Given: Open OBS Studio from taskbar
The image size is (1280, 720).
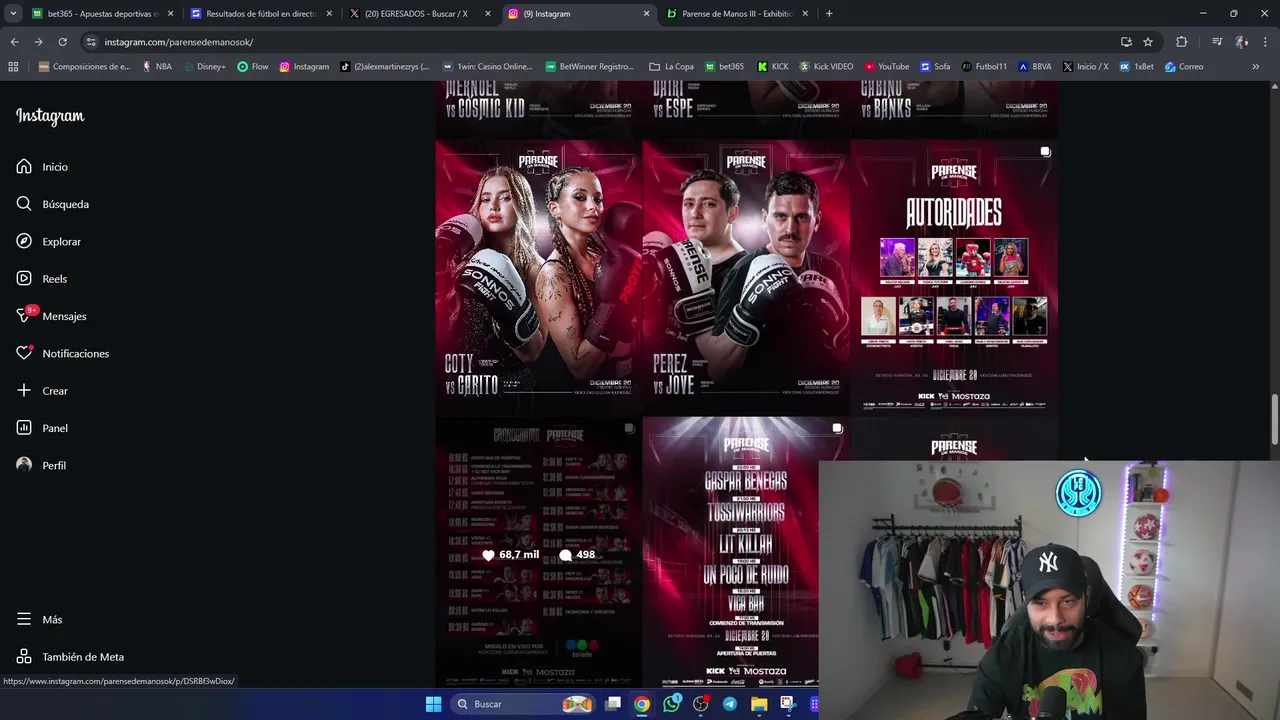Looking at the screenshot, I should point(700,704).
